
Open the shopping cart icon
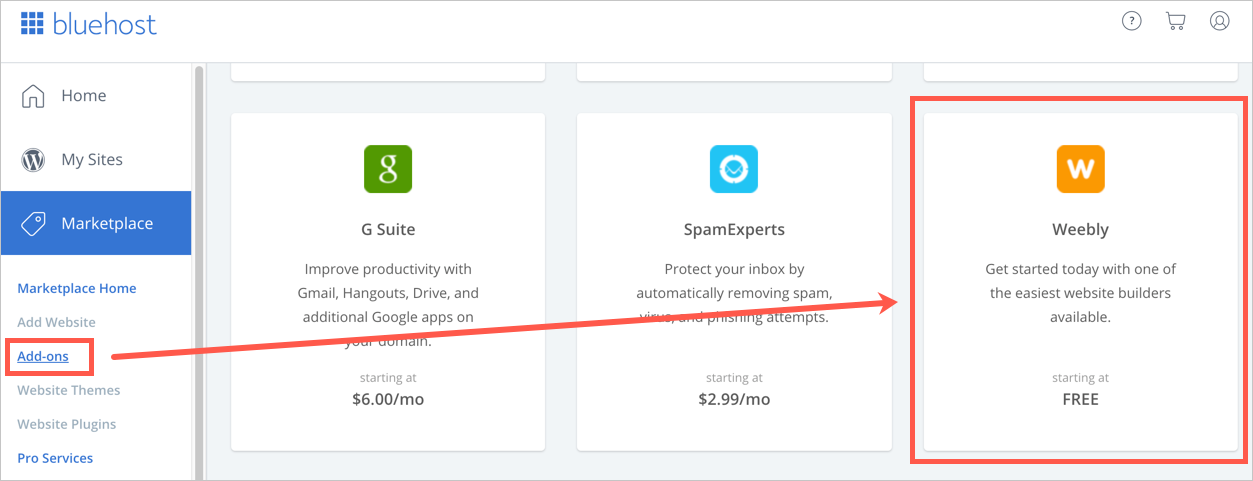tap(1175, 21)
